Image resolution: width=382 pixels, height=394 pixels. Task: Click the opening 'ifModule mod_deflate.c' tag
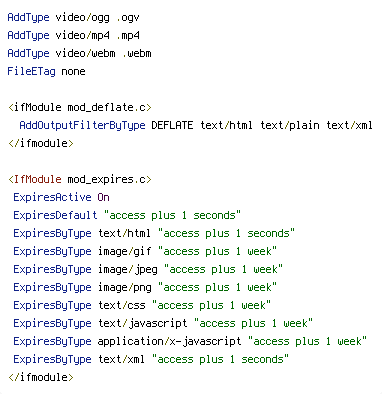click(x=80, y=107)
